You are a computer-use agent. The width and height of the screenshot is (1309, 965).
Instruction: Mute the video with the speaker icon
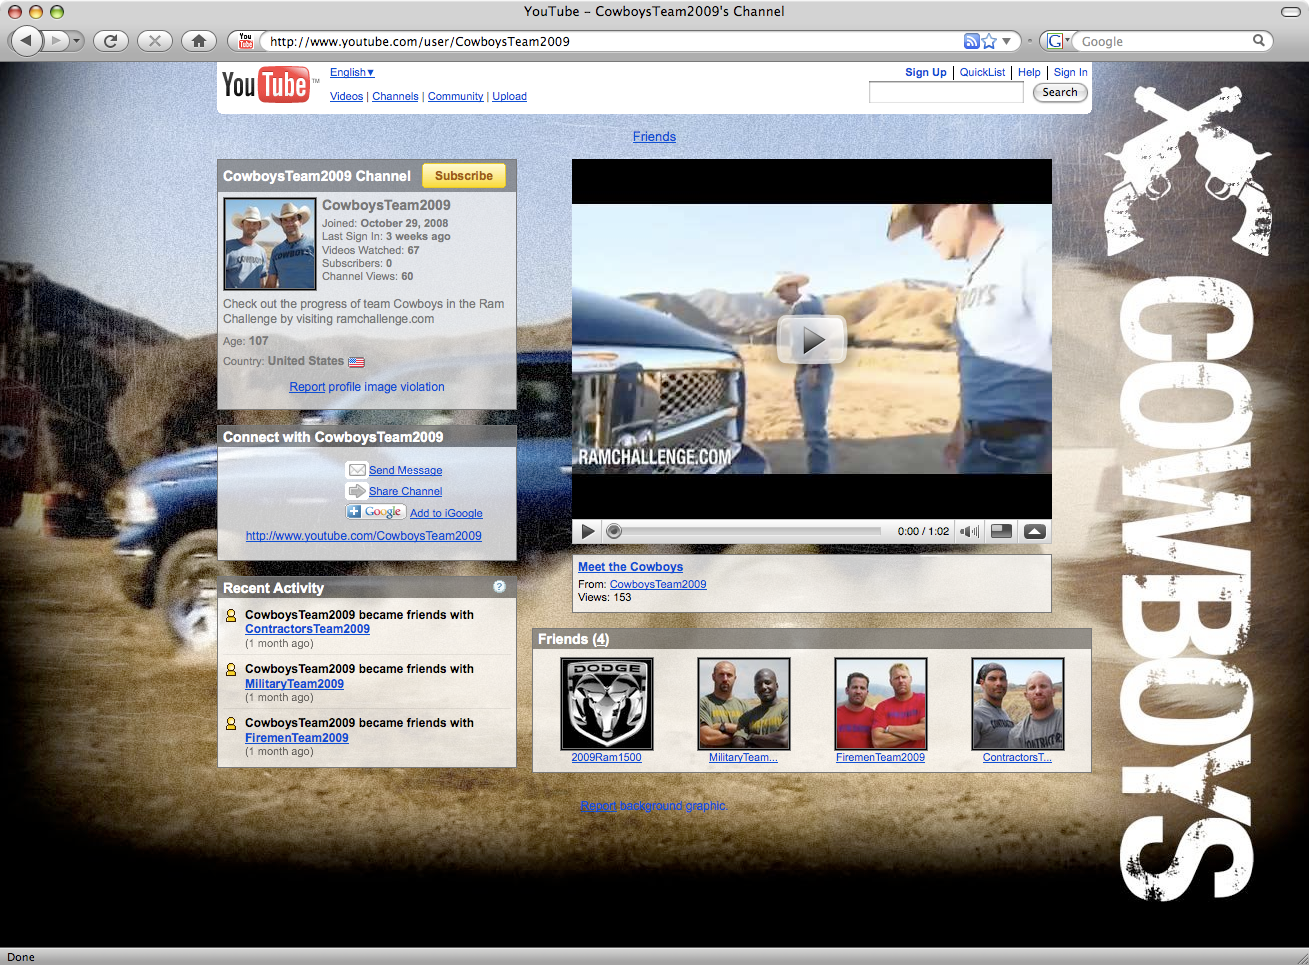click(x=969, y=531)
